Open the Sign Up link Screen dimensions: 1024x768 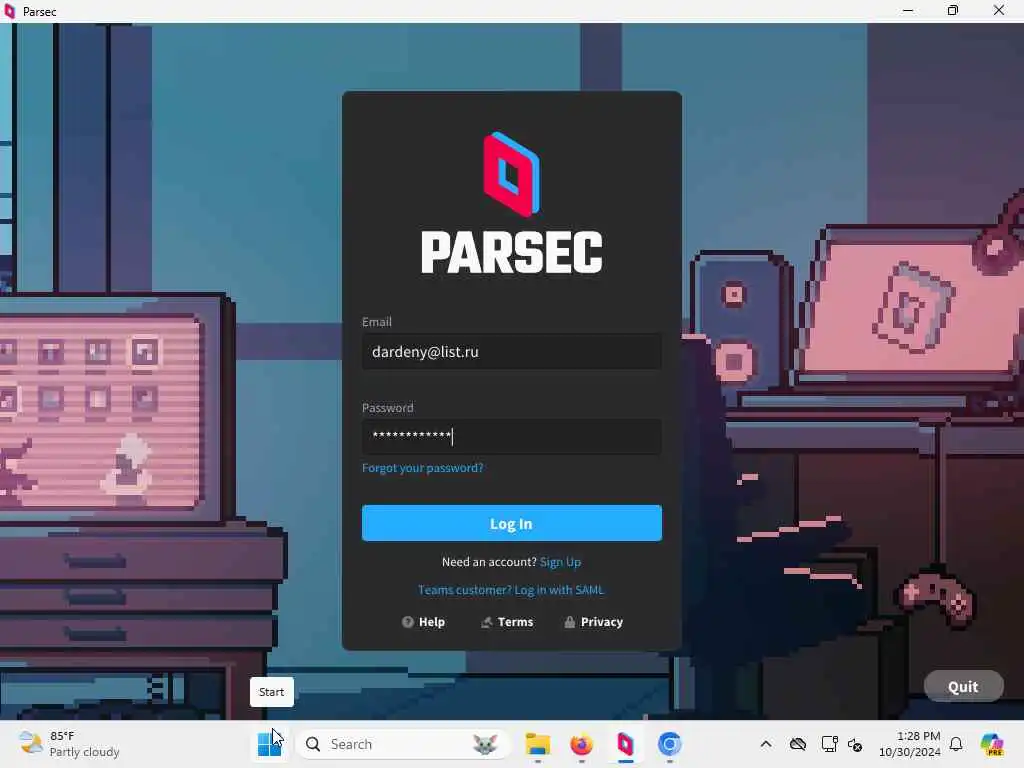click(x=560, y=562)
